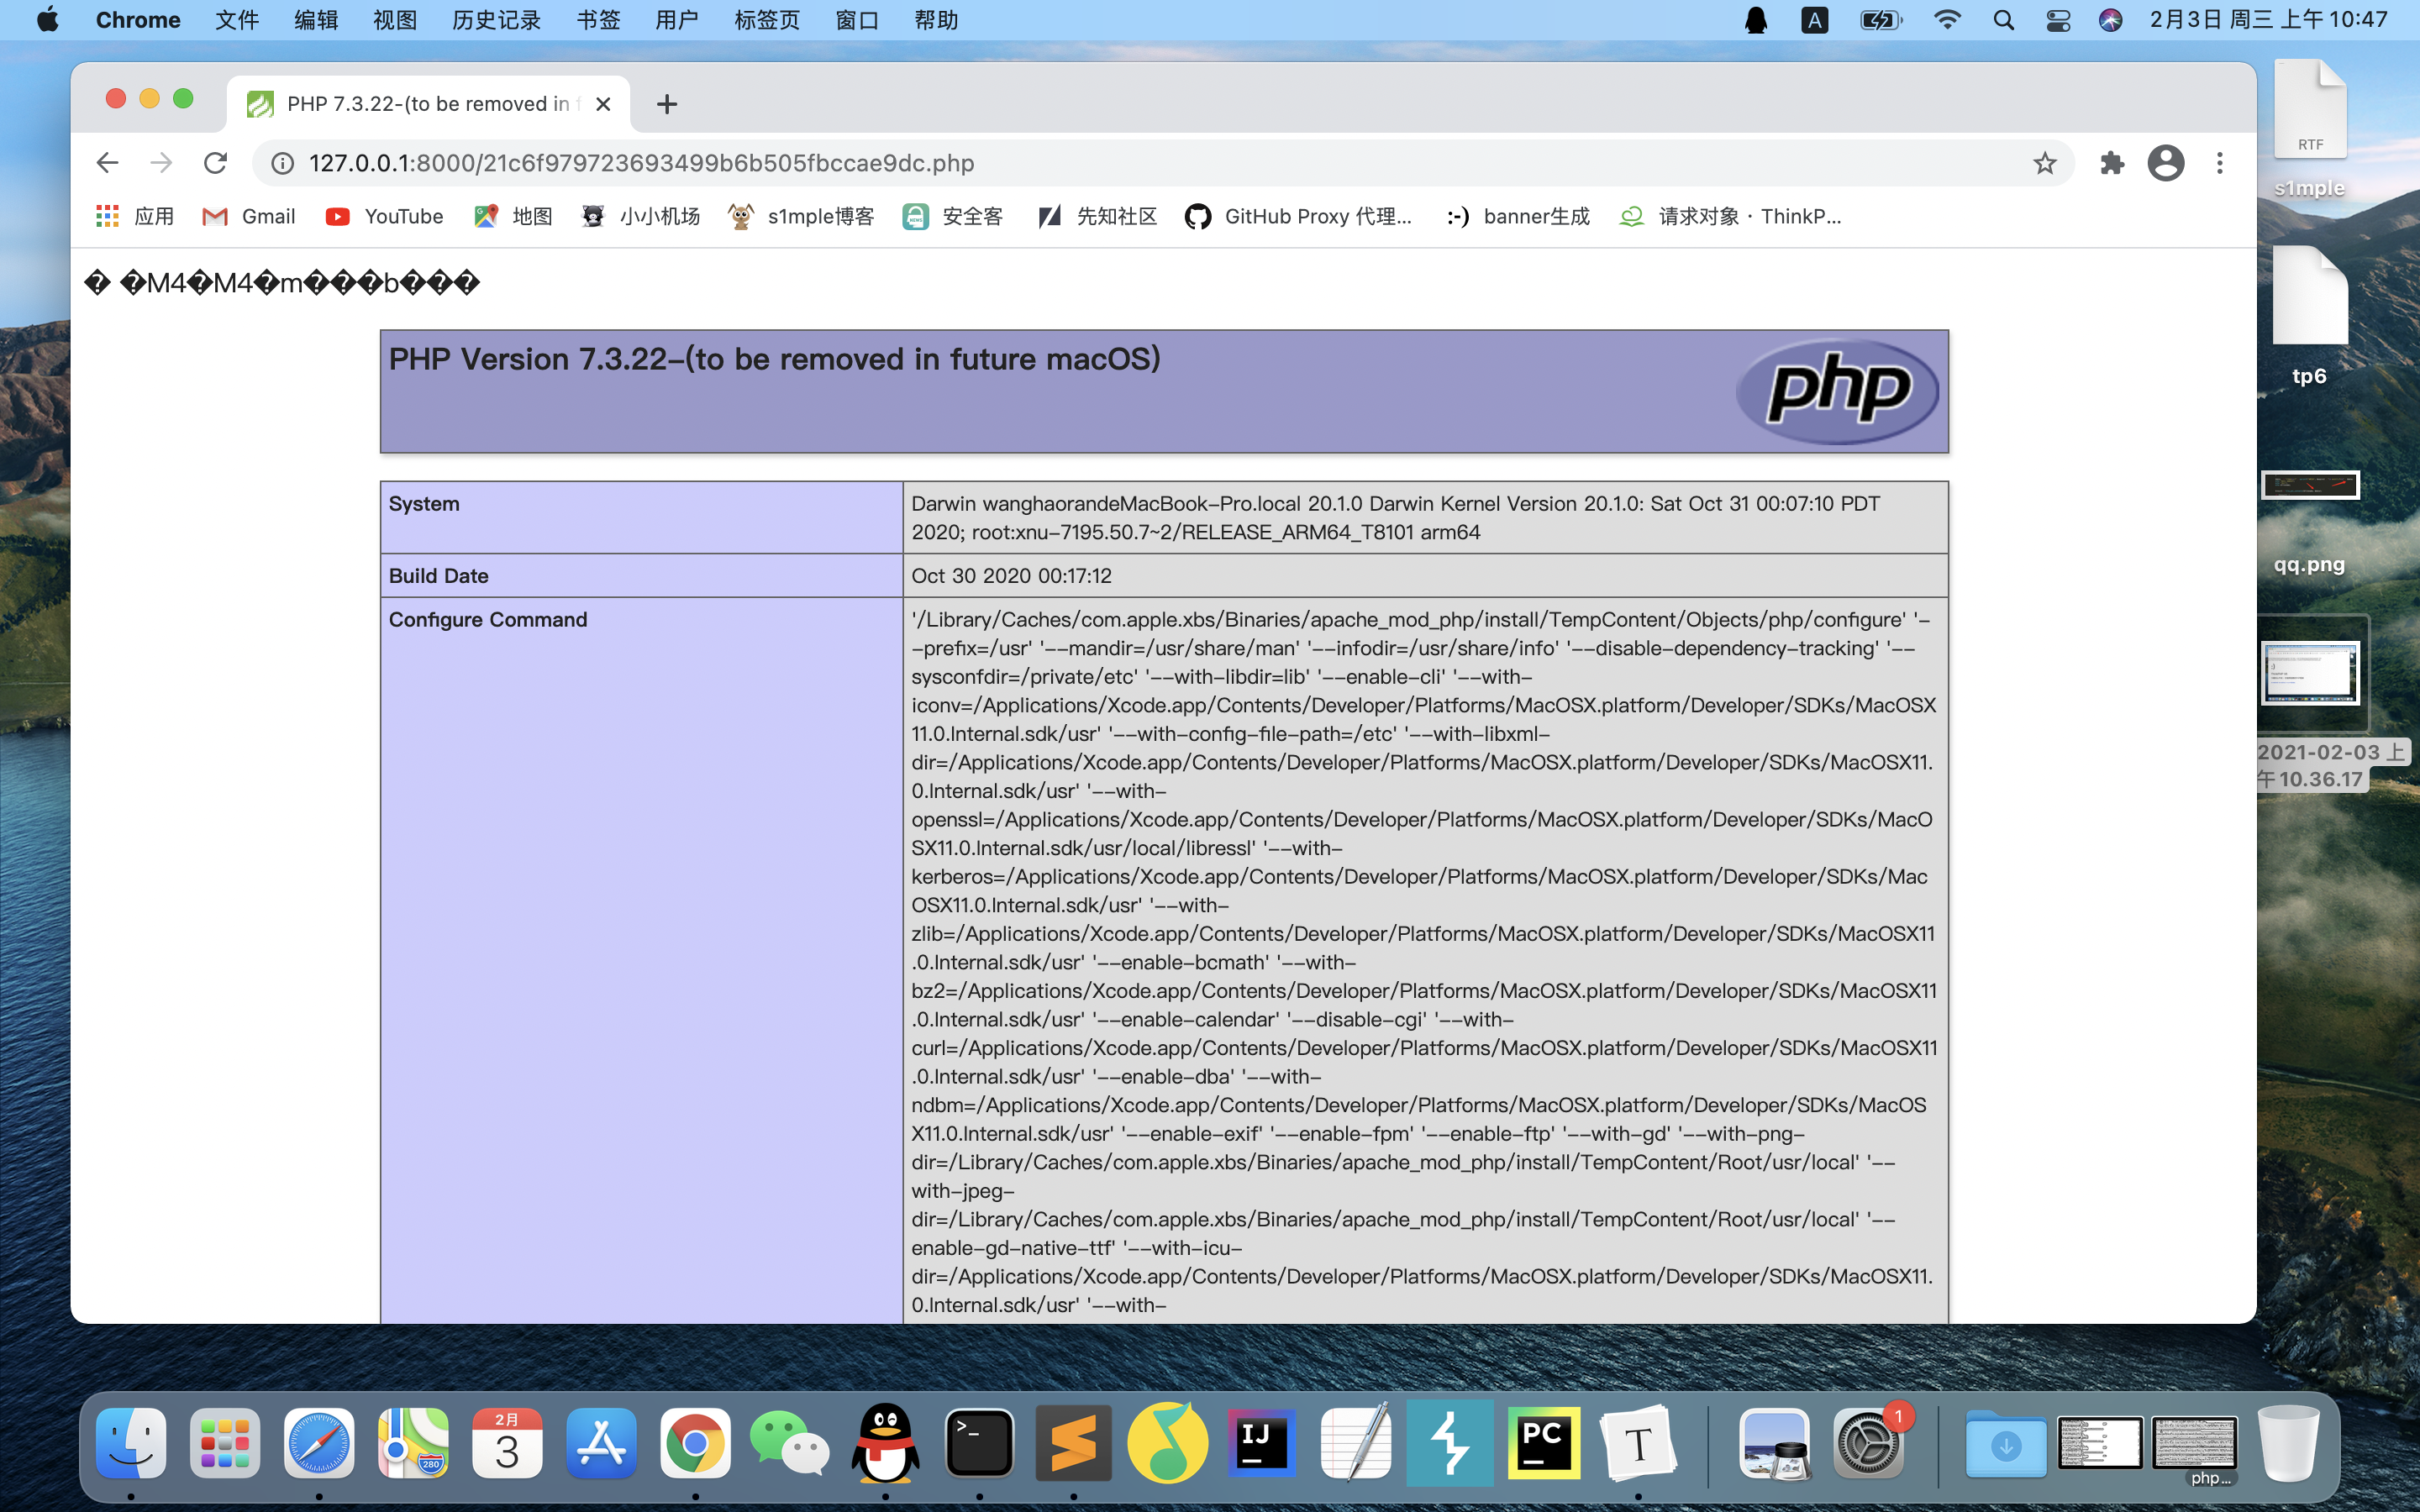The width and height of the screenshot is (2420, 1512).
Task: Open the Chrome user profile avatar
Action: [x=2166, y=163]
